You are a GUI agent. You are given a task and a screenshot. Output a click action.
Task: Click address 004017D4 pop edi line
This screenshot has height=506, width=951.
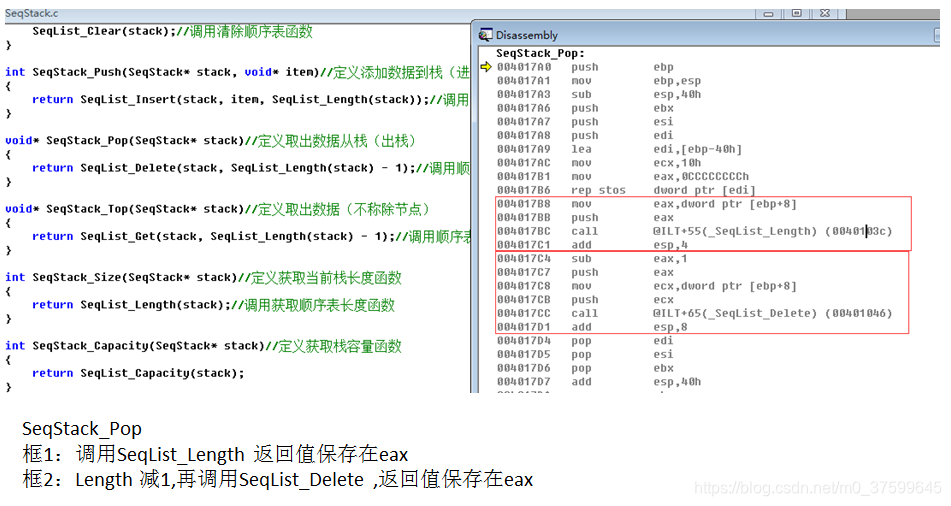[x=585, y=341]
